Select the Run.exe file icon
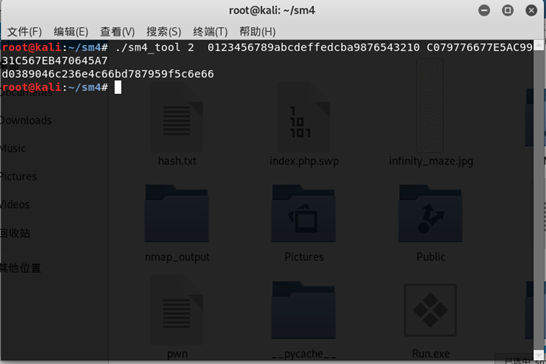The height and width of the screenshot is (364, 546). click(x=430, y=310)
